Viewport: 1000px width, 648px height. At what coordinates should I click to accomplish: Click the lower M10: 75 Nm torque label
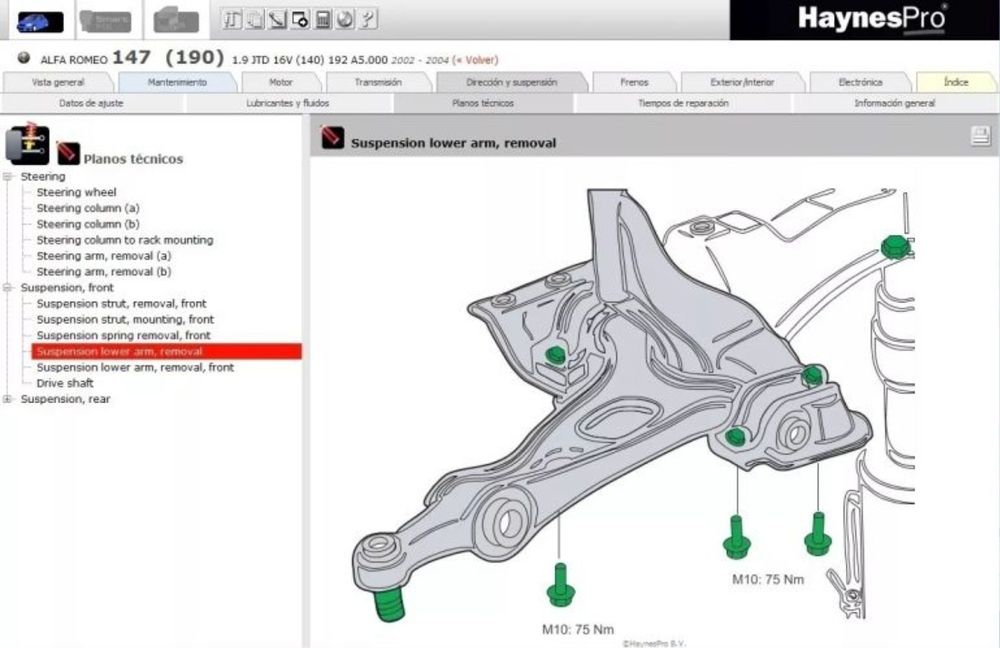(x=578, y=630)
